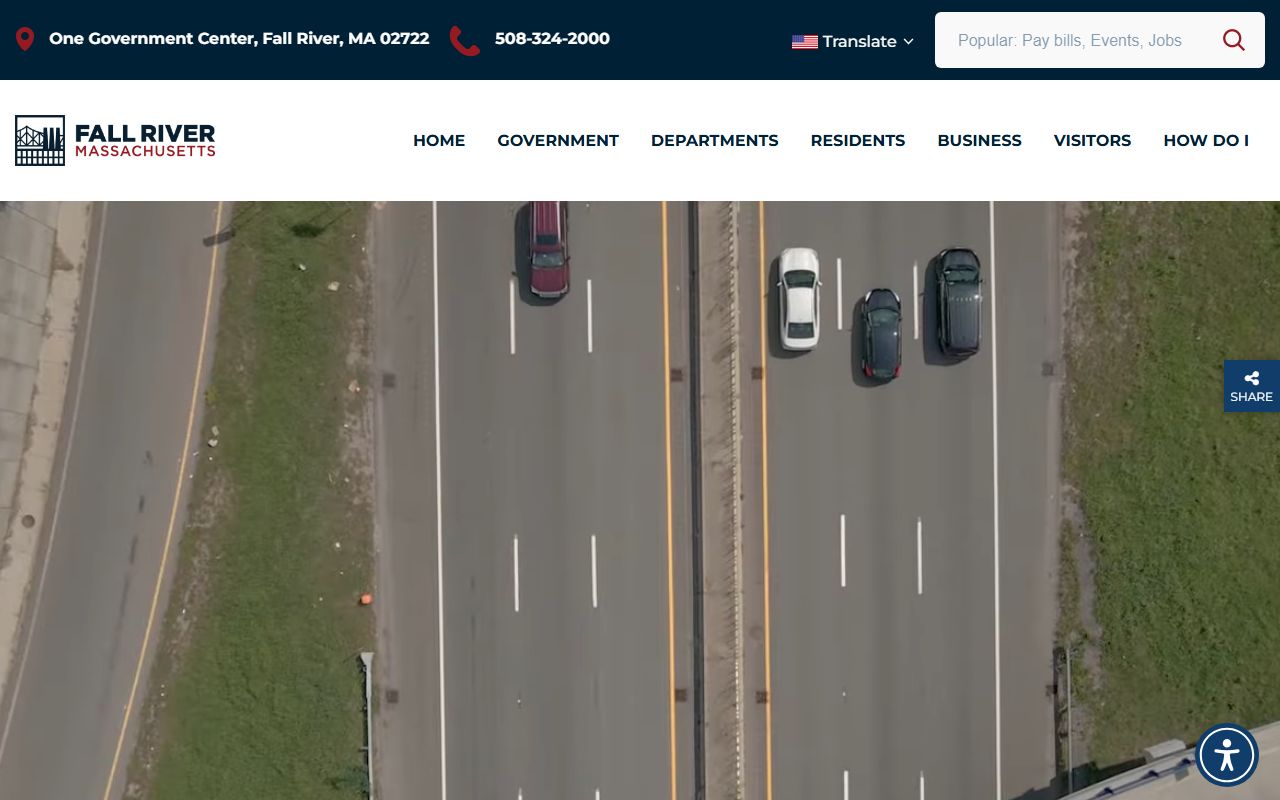The width and height of the screenshot is (1280, 800).
Task: Open the Government menu
Action: pos(557,141)
